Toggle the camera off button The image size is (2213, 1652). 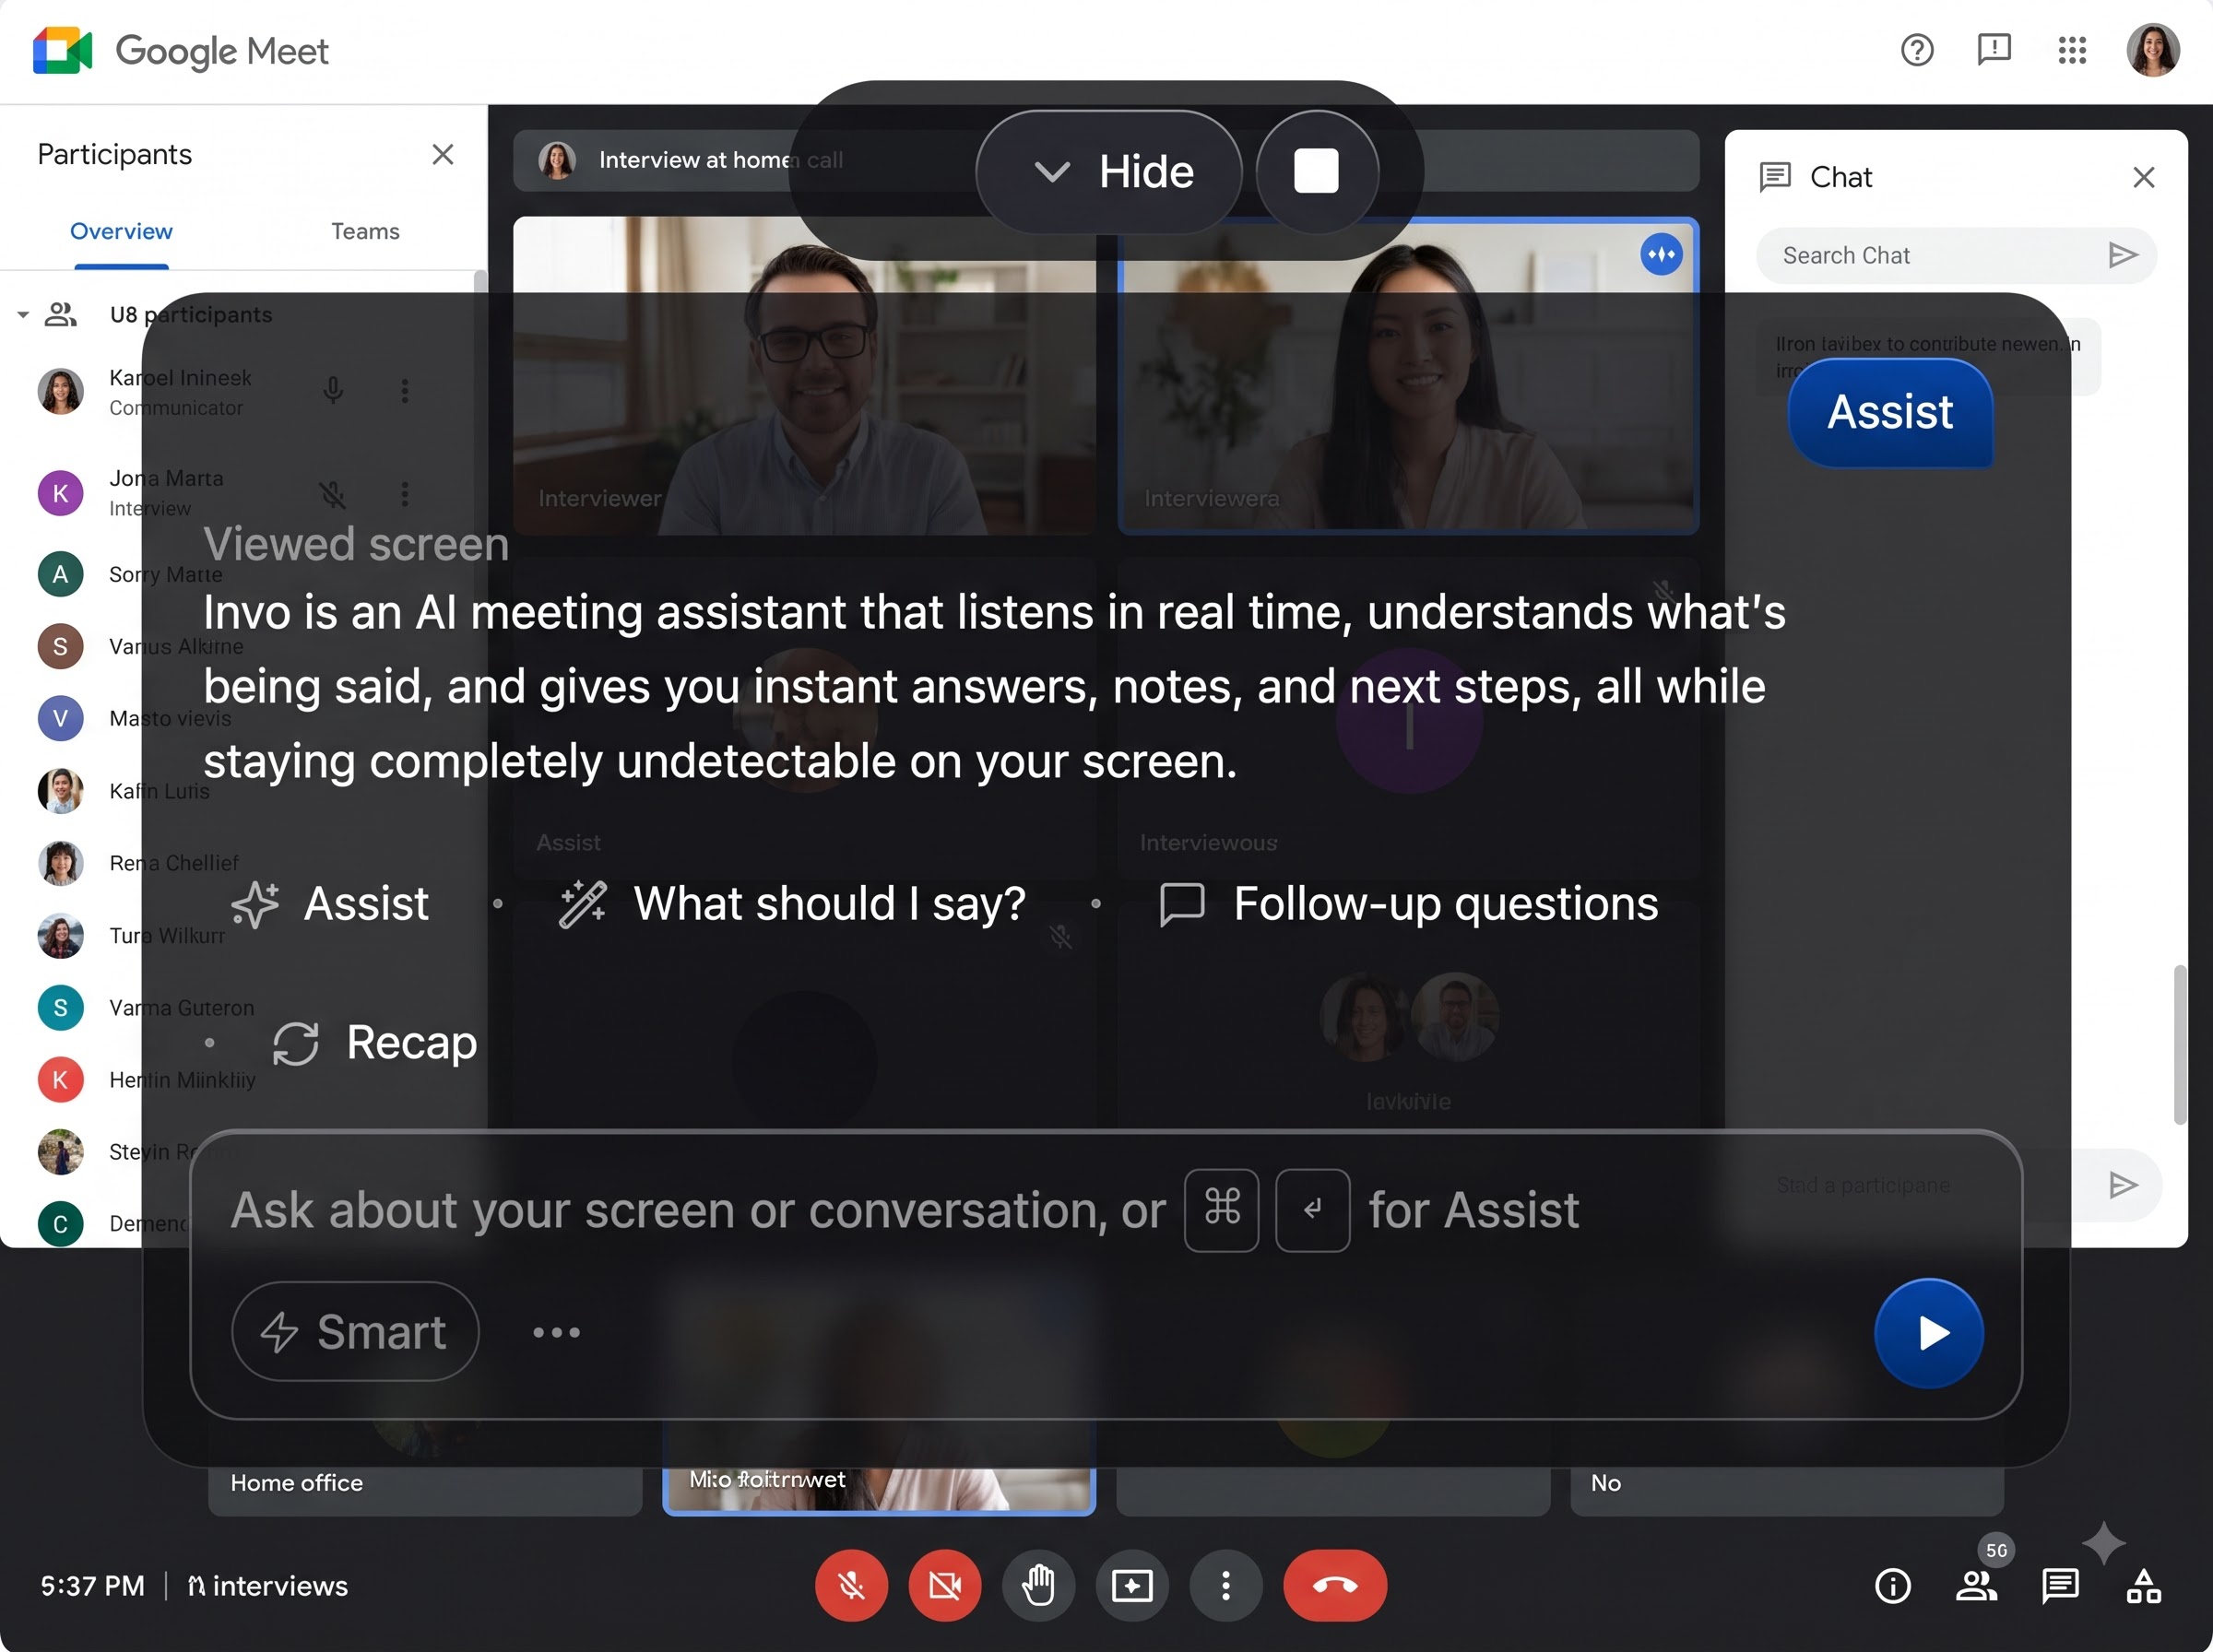pyautogui.click(x=945, y=1586)
